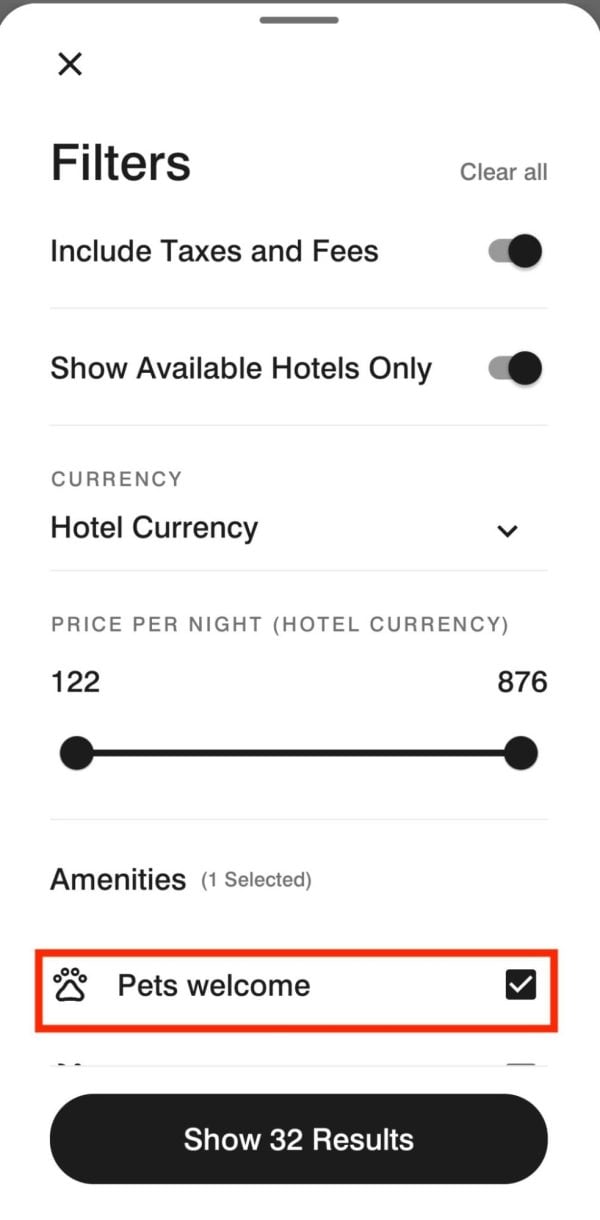This screenshot has width=600, height=1220.
Task: Select the Pets welcome label text
Action: tap(214, 986)
